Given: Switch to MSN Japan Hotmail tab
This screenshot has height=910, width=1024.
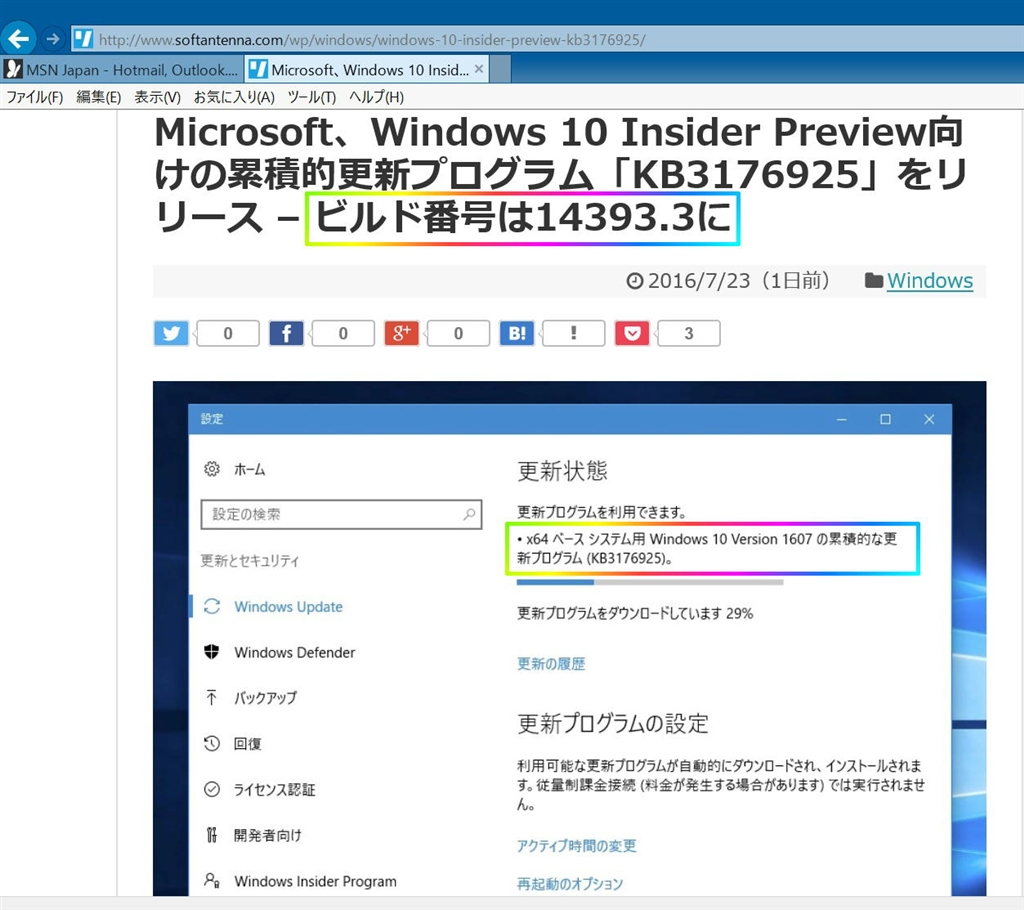Looking at the screenshot, I should click(122, 69).
